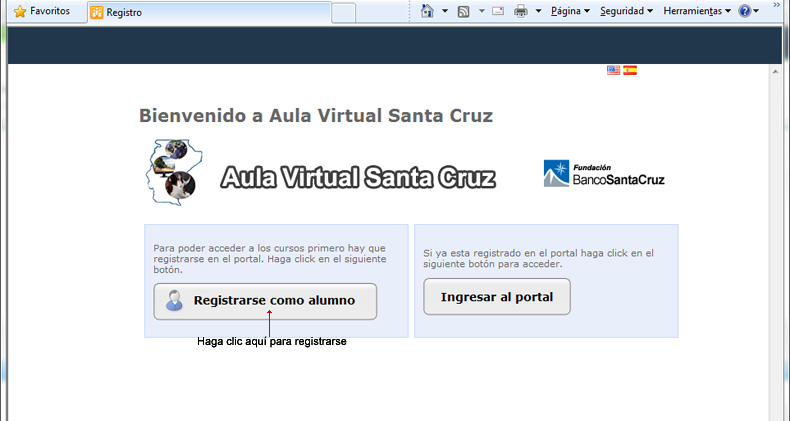Select the Registro browser tab
The width and height of the screenshot is (790, 421).
[209, 13]
